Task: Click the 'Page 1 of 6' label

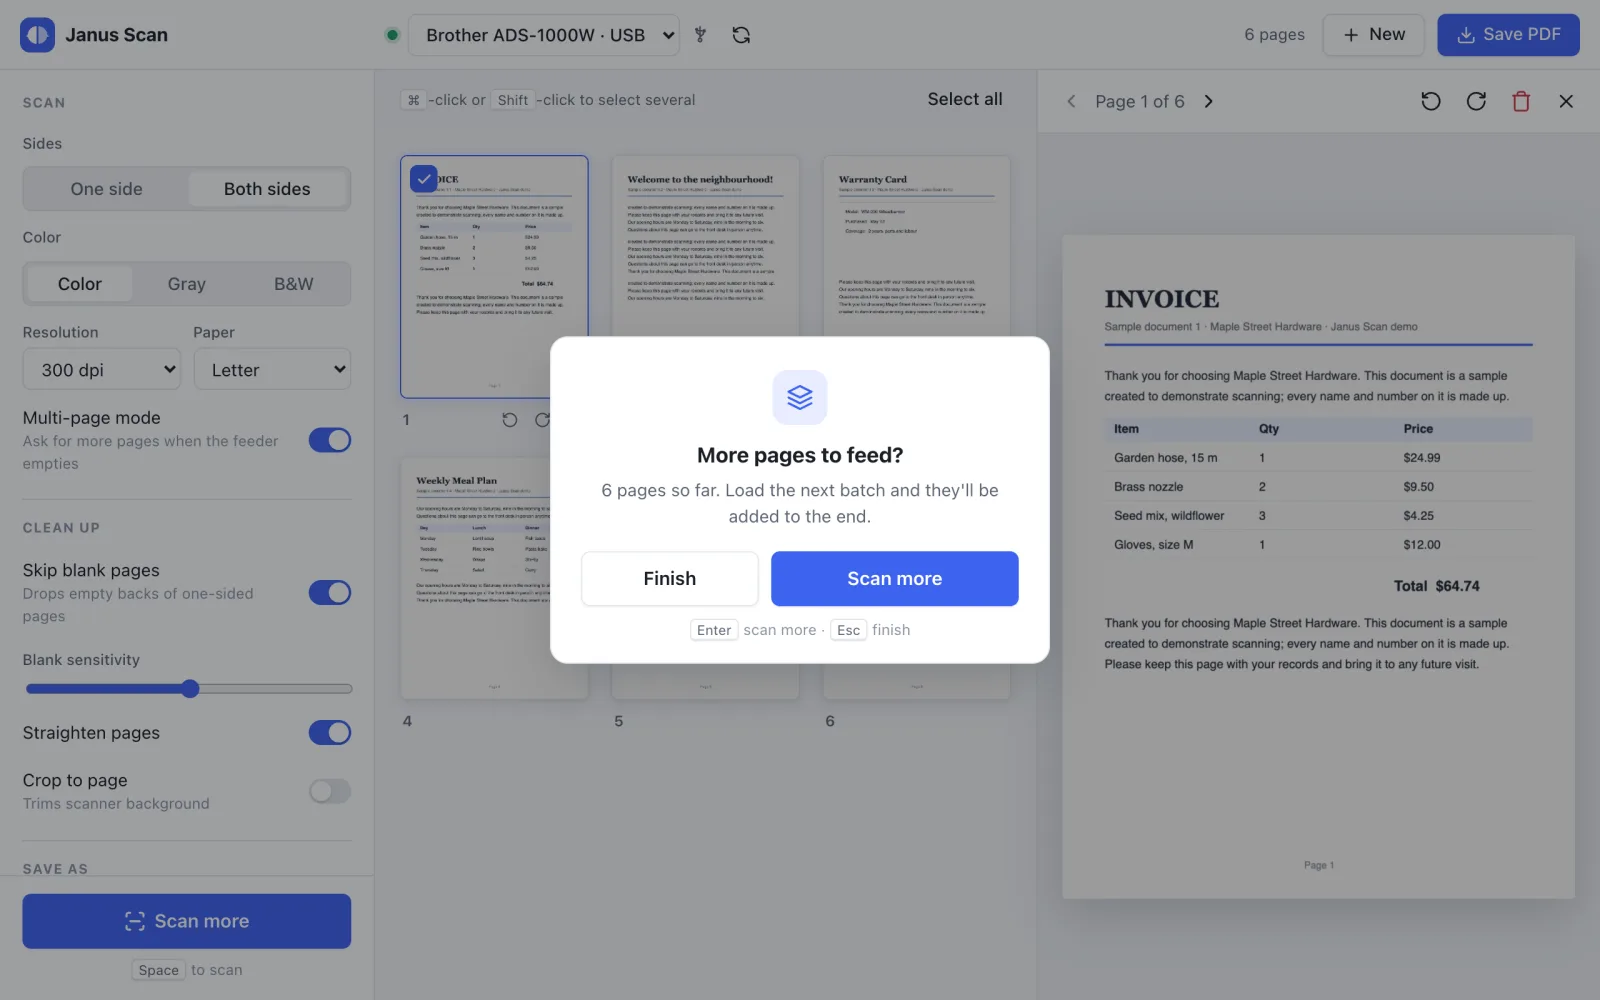Action: click(x=1140, y=101)
